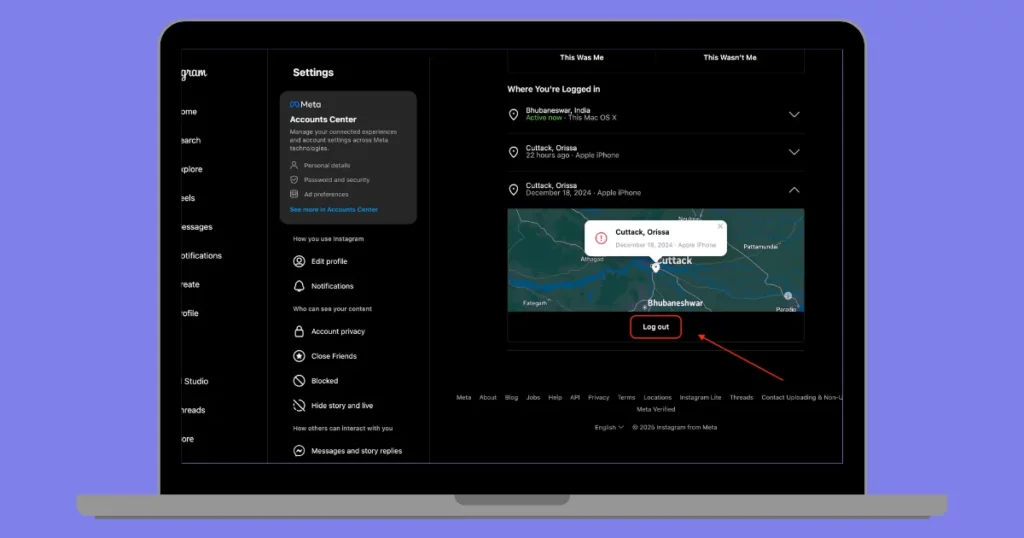The image size is (1024, 538).
Task: Close the Cuttack, Orissa map popup
Action: tap(720, 227)
